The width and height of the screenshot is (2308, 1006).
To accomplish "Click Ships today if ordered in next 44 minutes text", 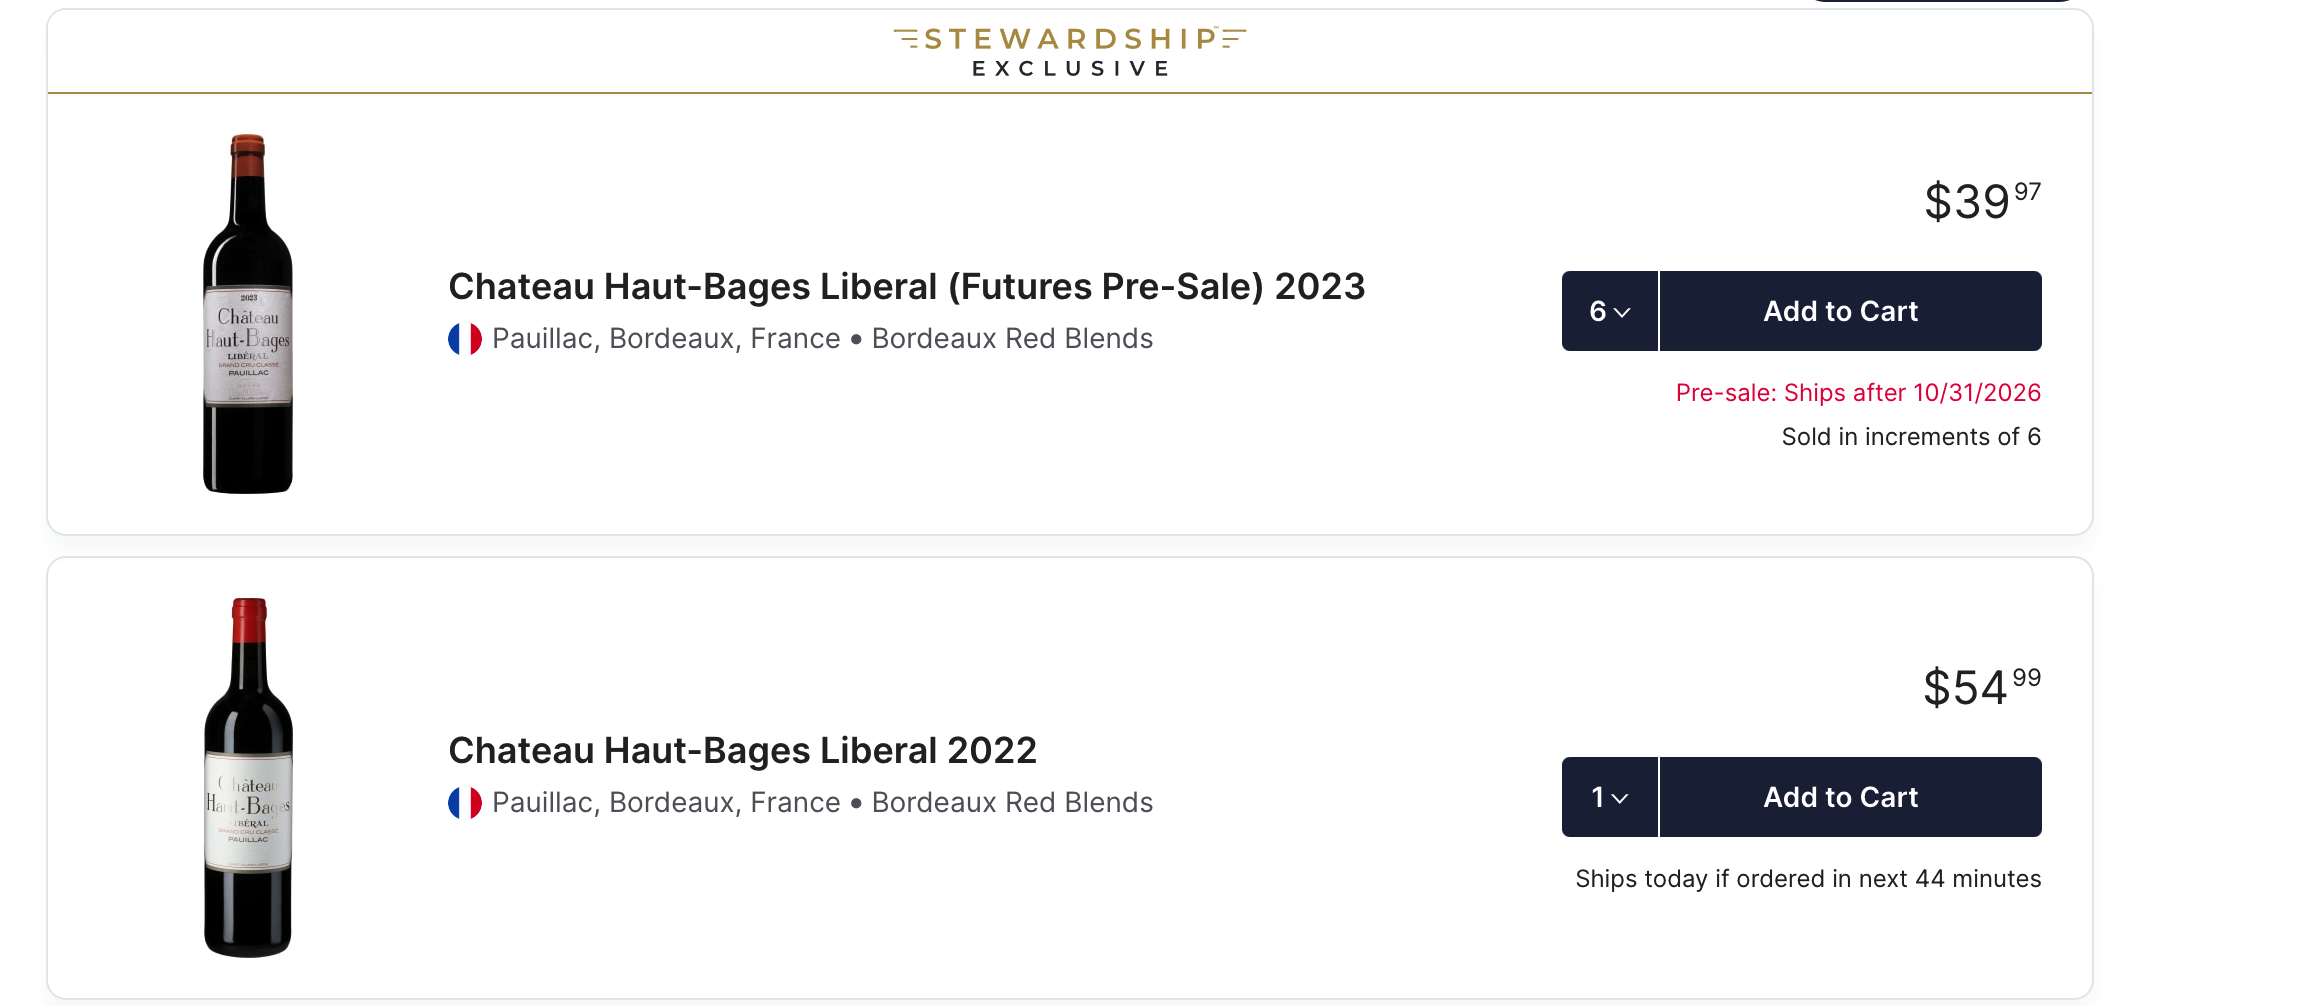I will [x=1808, y=879].
